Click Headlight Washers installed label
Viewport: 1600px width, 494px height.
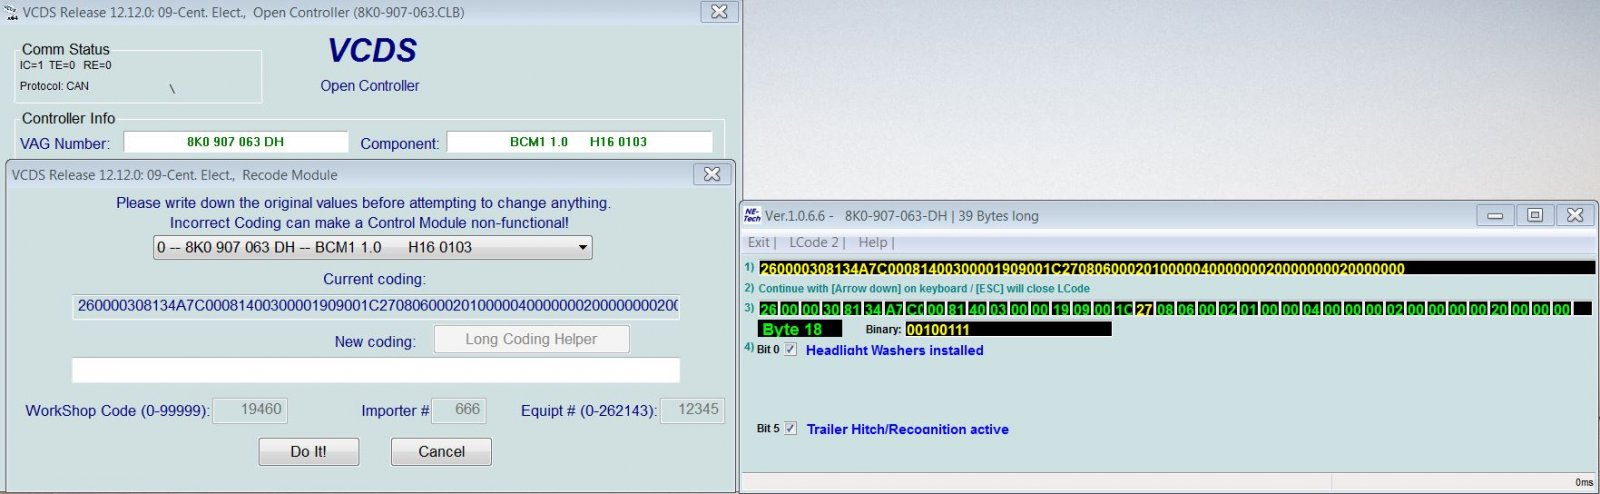895,350
